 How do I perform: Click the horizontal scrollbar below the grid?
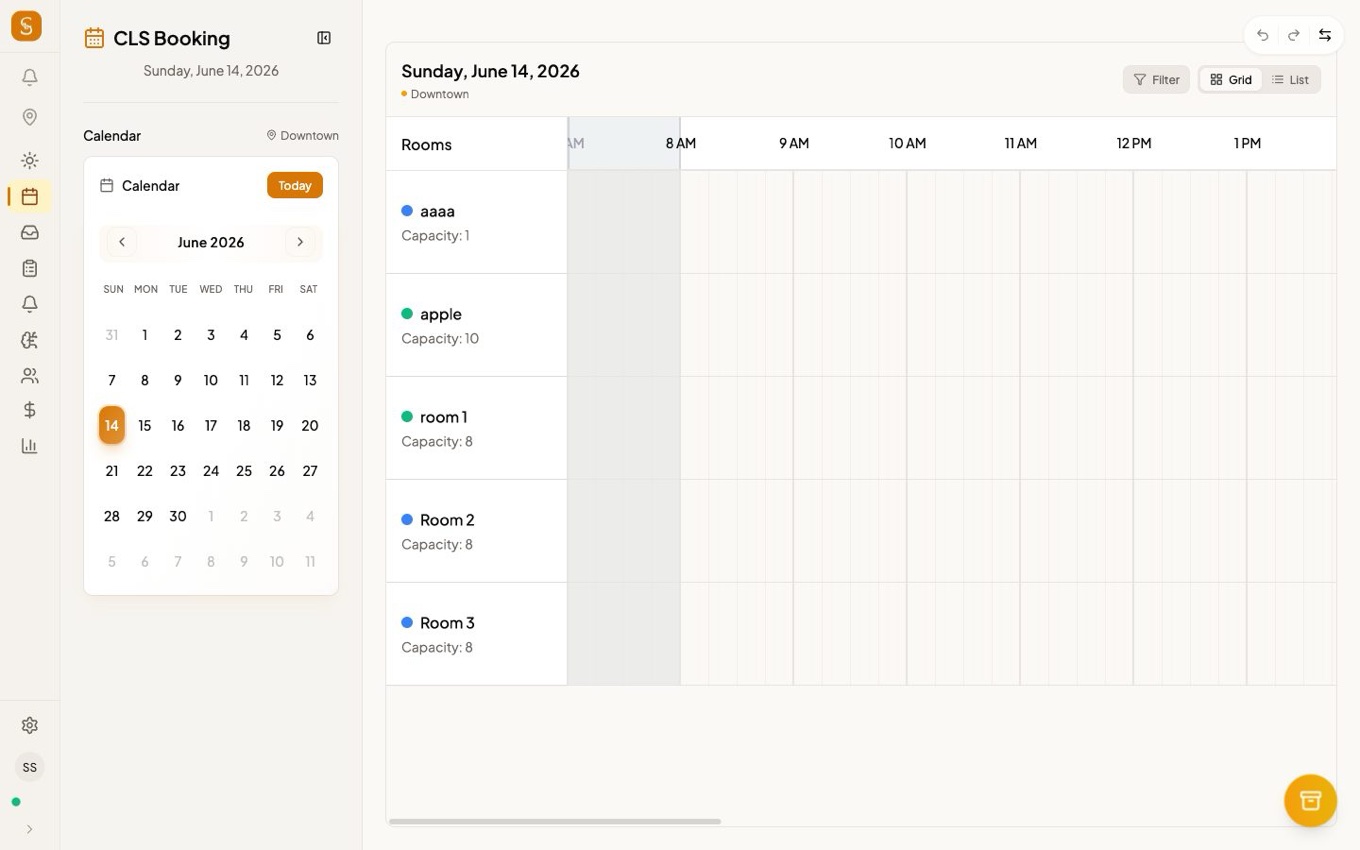click(x=555, y=822)
